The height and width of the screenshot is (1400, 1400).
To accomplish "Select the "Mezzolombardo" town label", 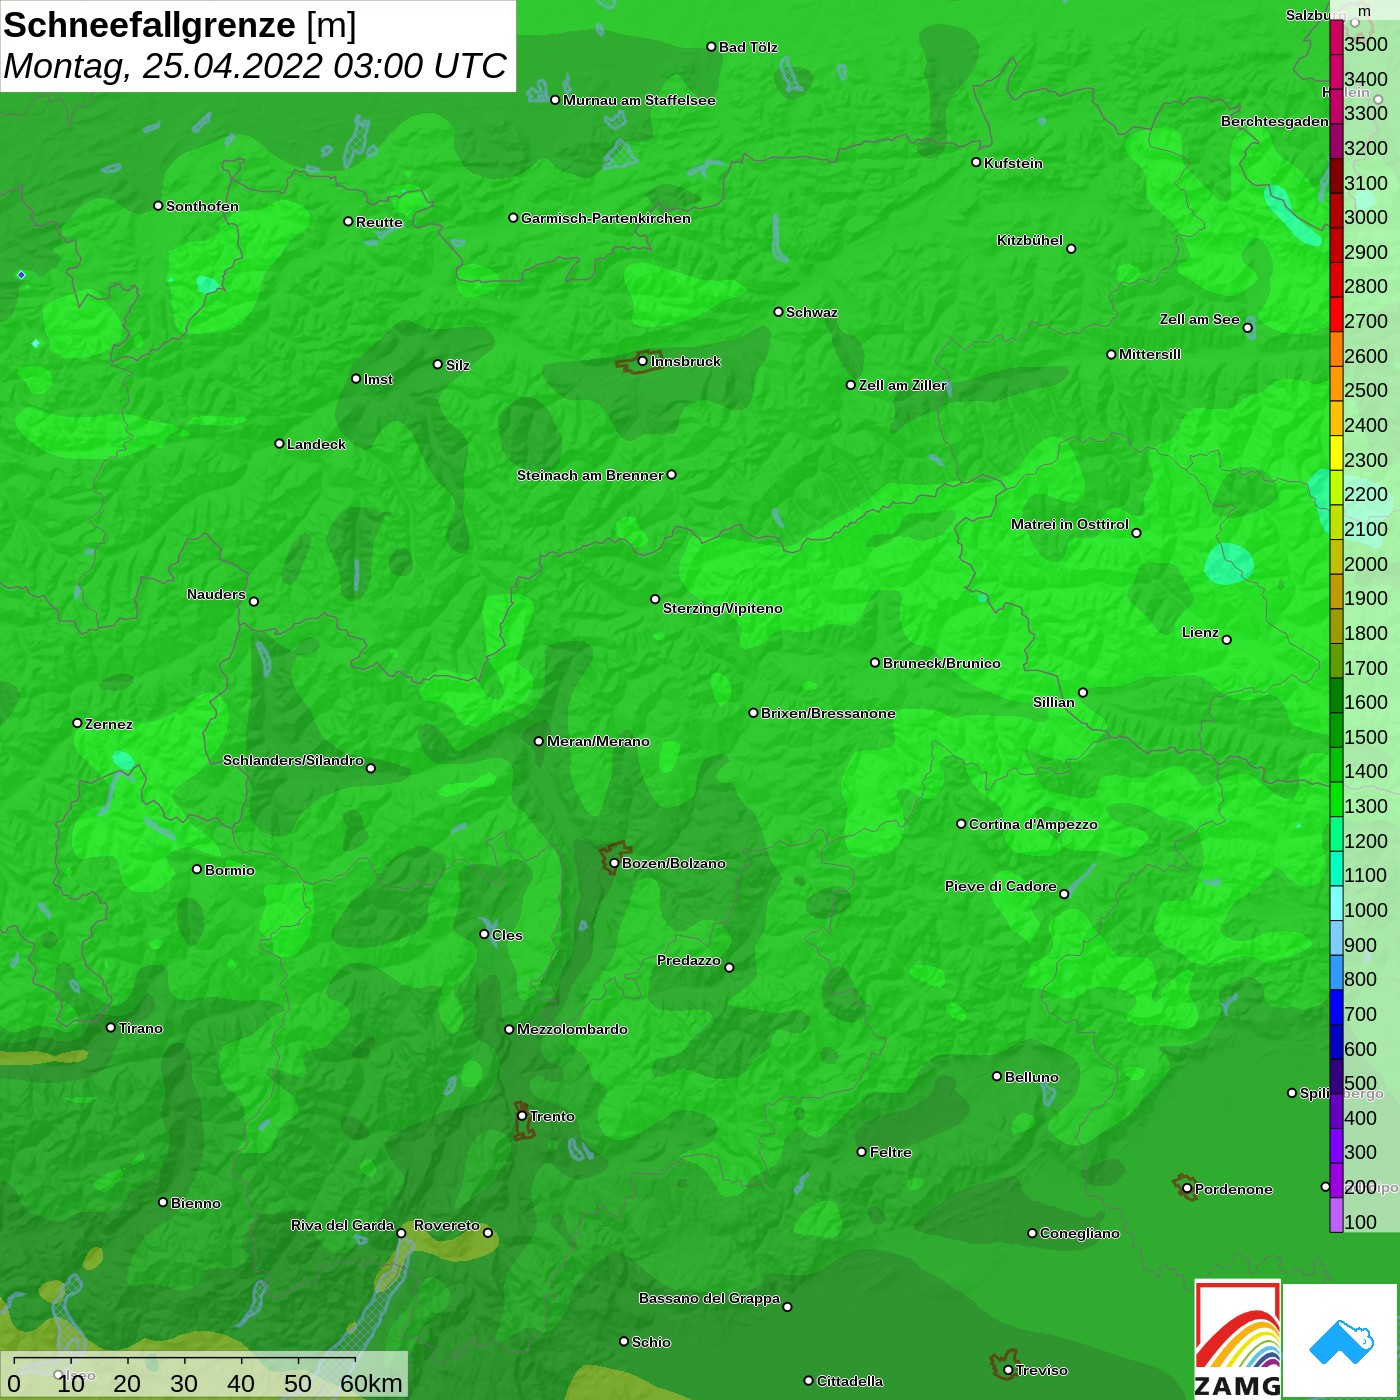I will click(572, 1029).
